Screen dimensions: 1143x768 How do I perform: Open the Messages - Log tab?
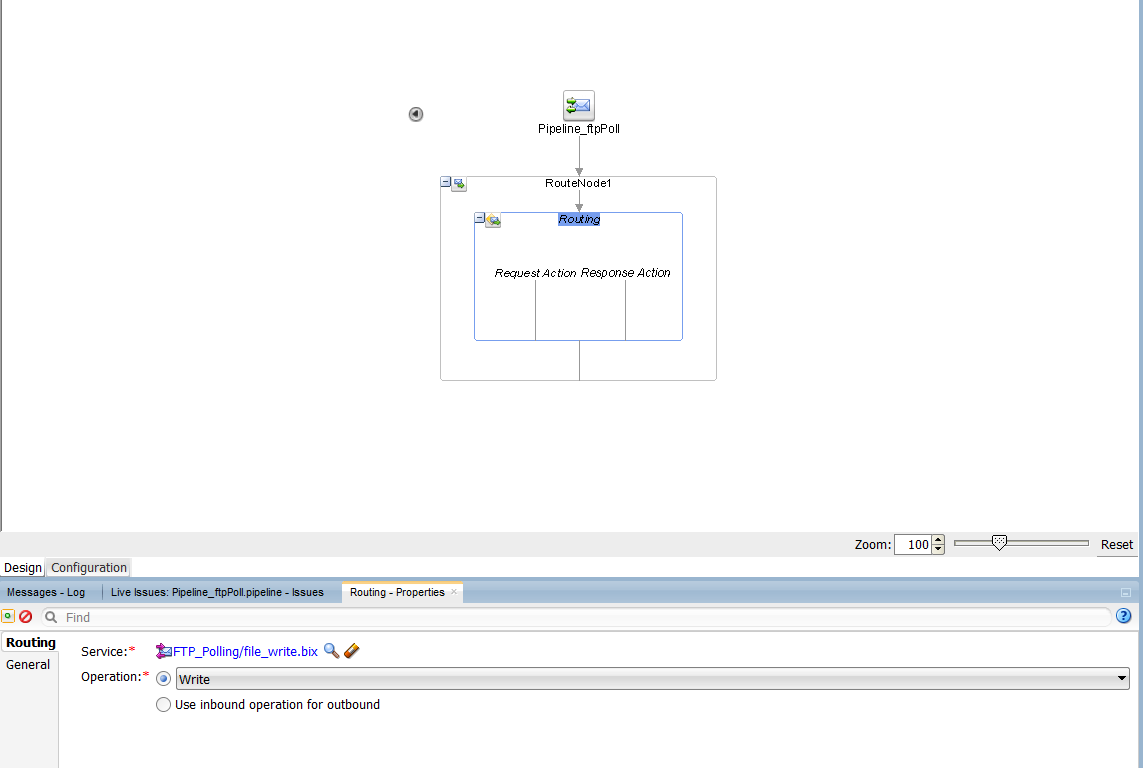46,592
